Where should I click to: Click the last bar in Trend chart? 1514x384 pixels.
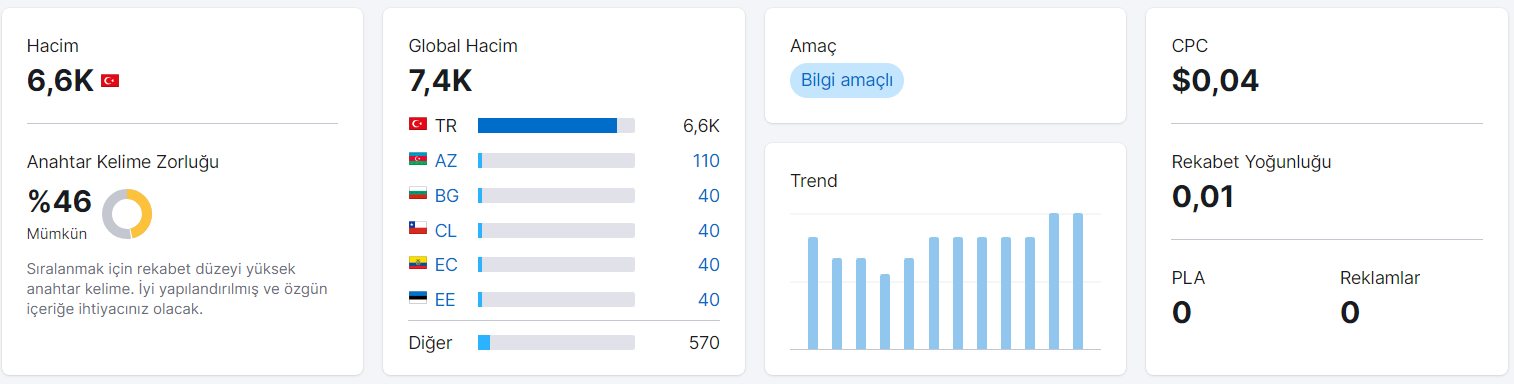[x=1078, y=281]
